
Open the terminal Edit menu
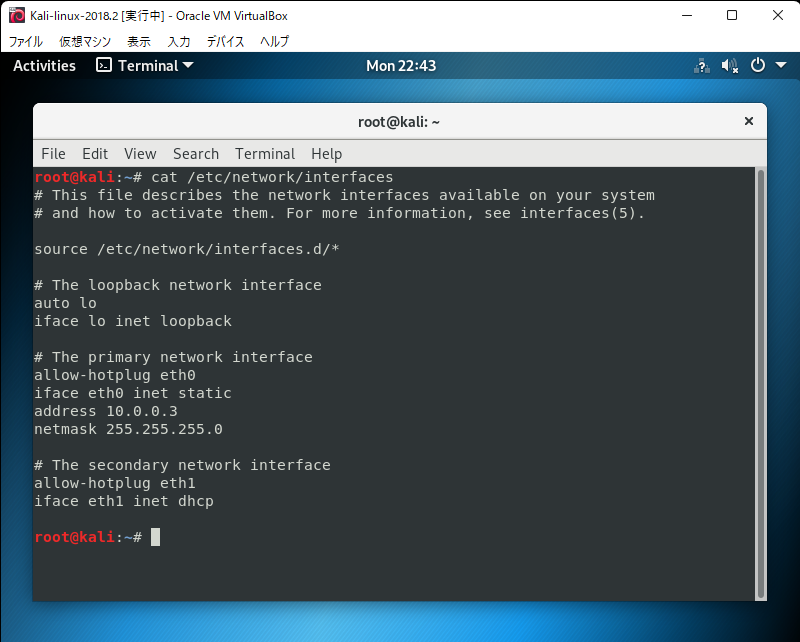click(x=95, y=154)
